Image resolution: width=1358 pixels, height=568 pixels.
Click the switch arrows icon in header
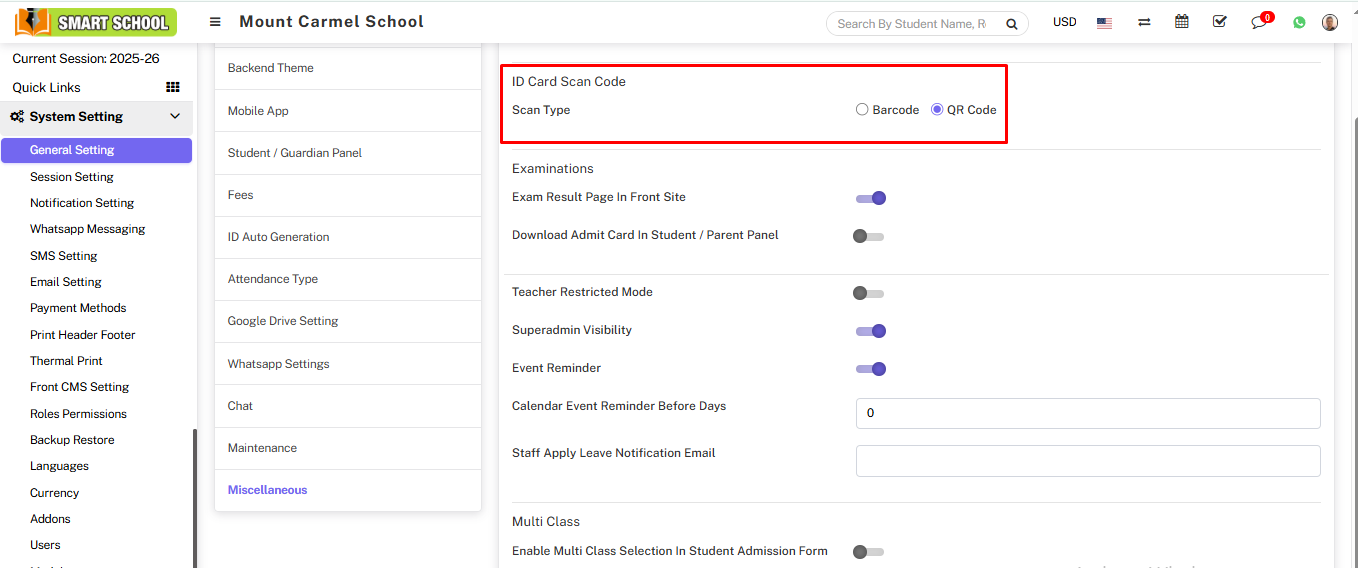coord(1144,22)
